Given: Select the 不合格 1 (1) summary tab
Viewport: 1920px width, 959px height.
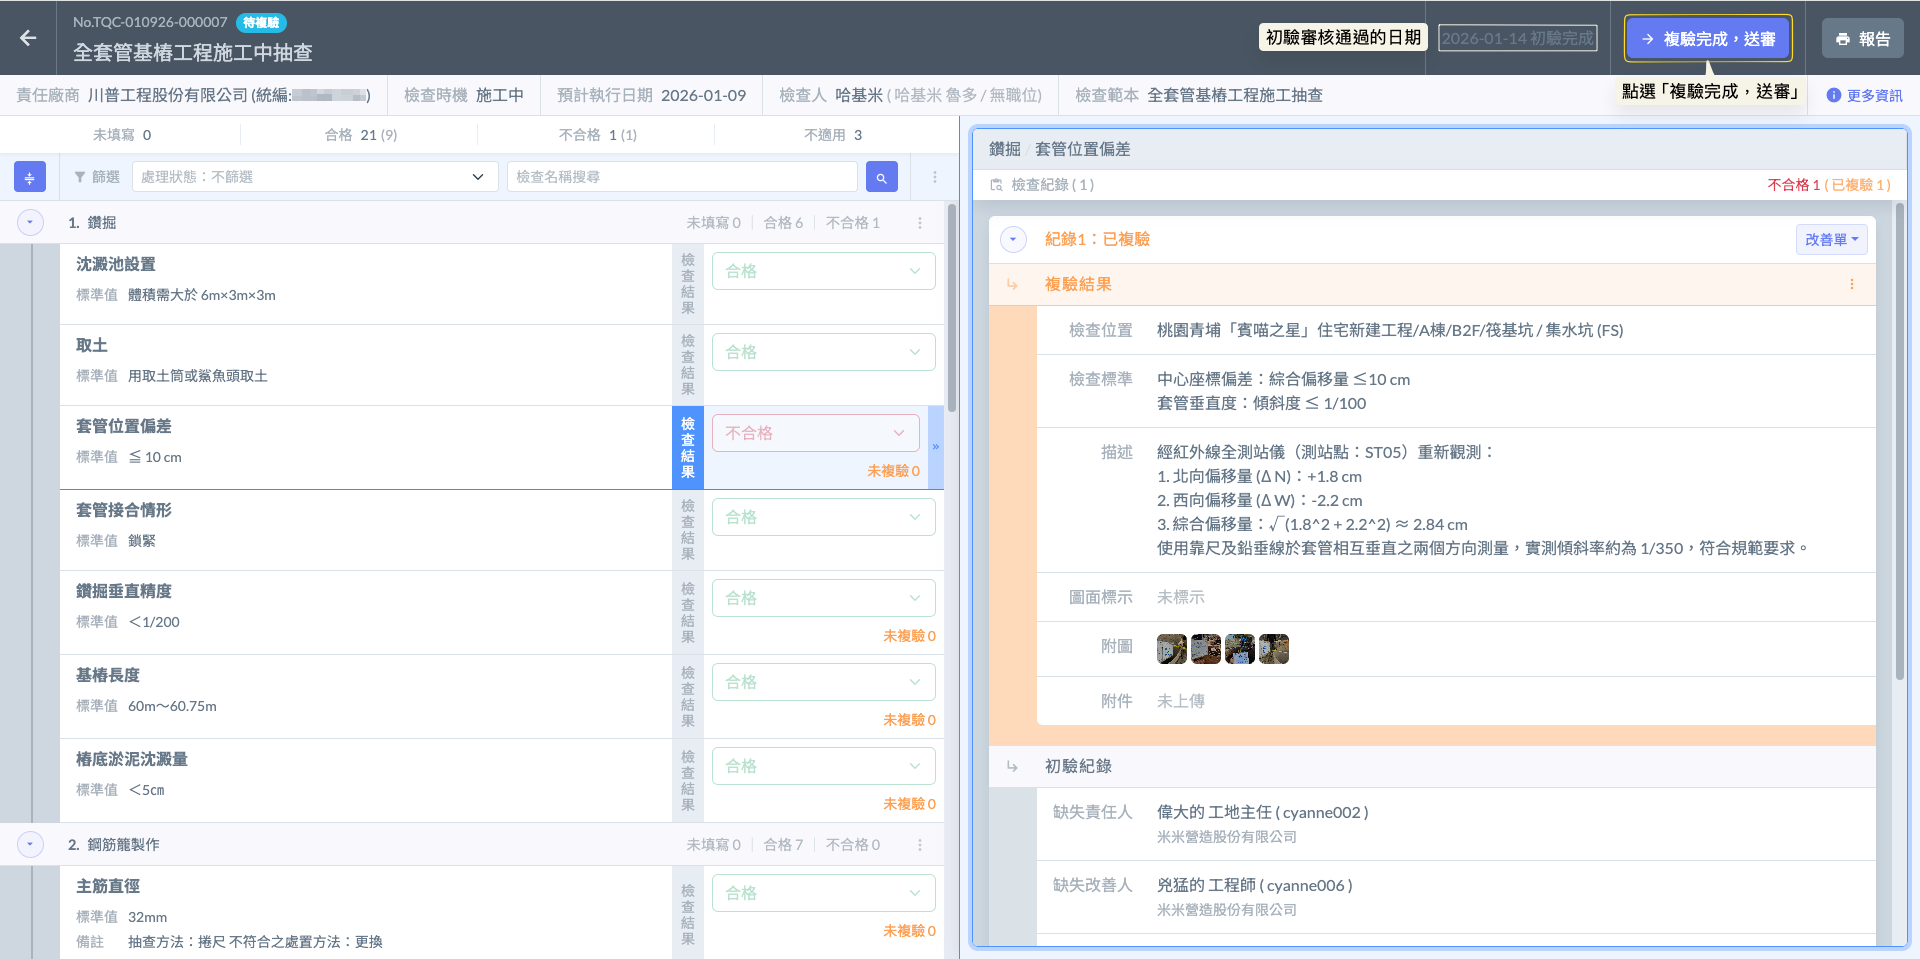Looking at the screenshot, I should tap(597, 135).
